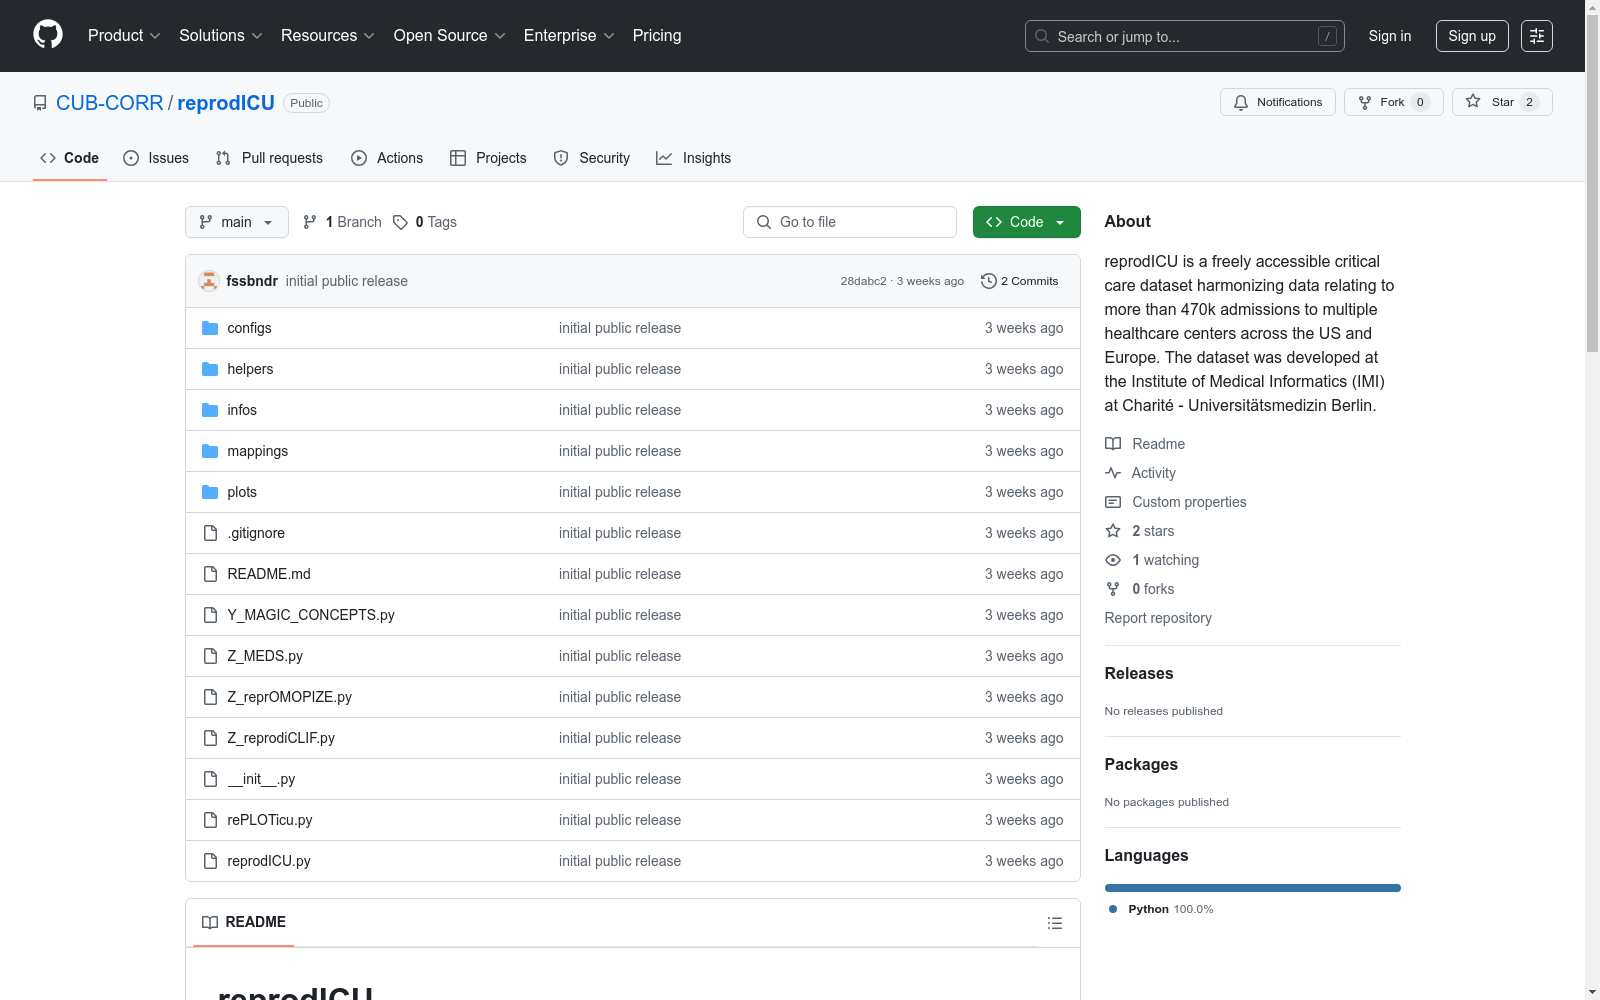This screenshot has width=1600, height=1000.
Task: Click the Custom properties note icon
Action: [x=1113, y=502]
